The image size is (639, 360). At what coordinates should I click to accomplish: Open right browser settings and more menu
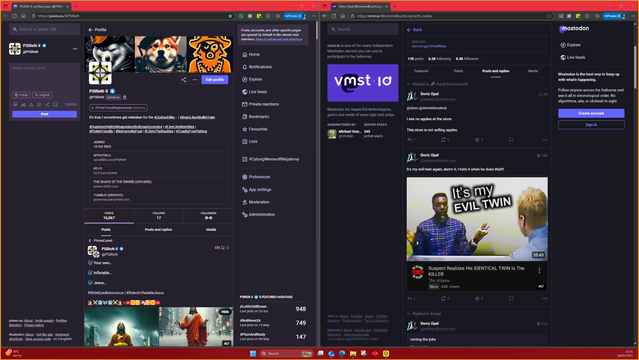pyautogui.click(x=633, y=16)
